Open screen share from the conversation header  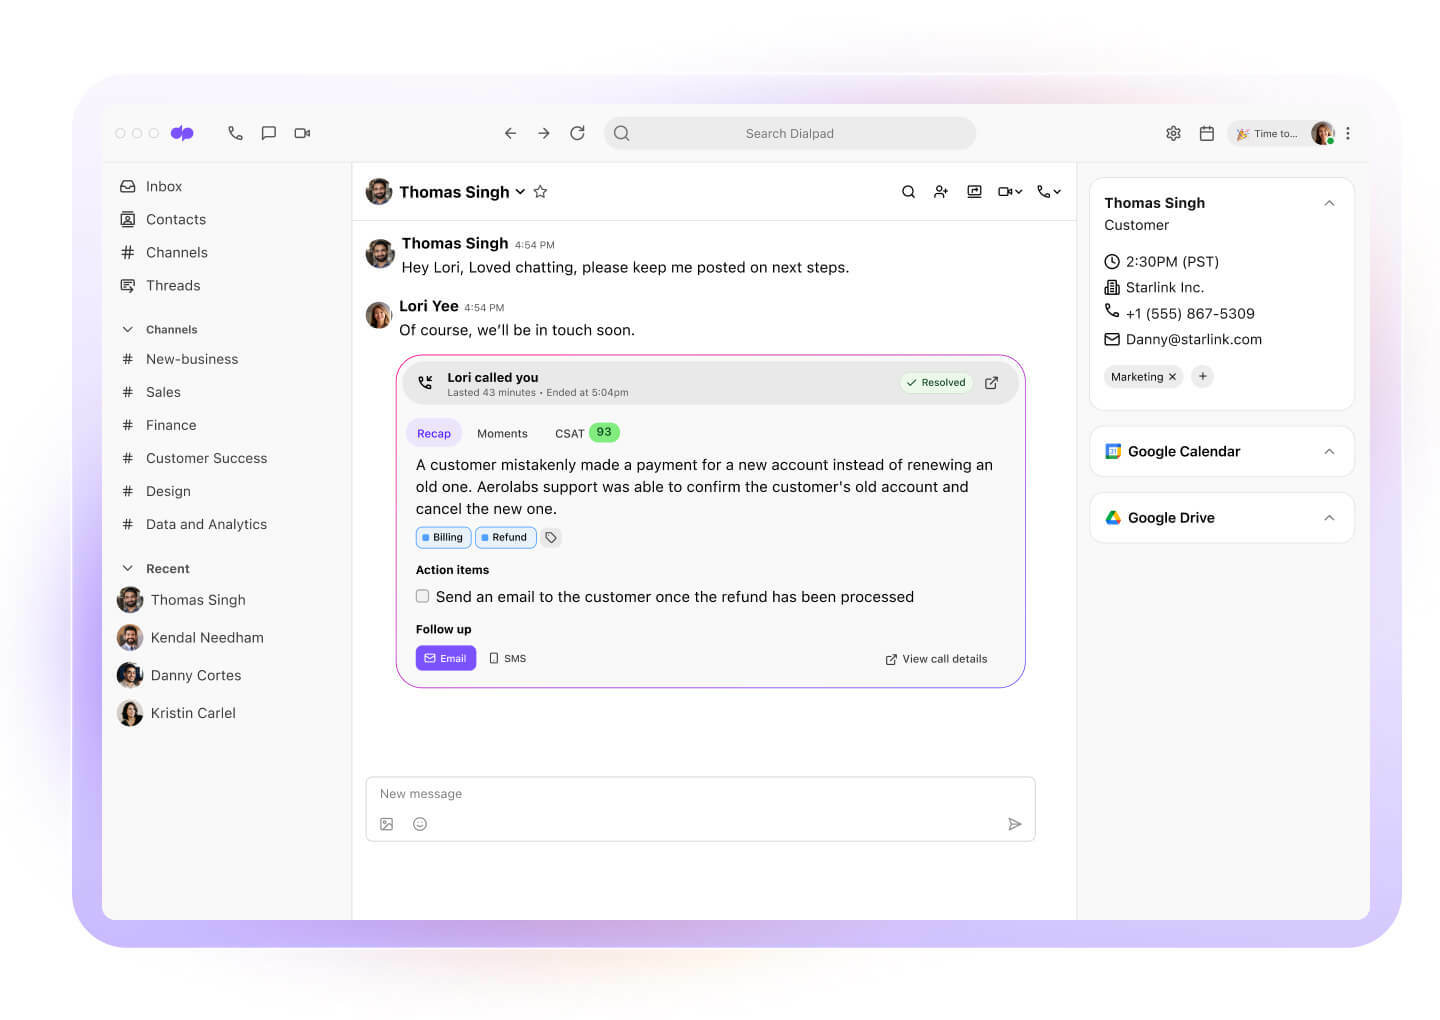pos(974,191)
